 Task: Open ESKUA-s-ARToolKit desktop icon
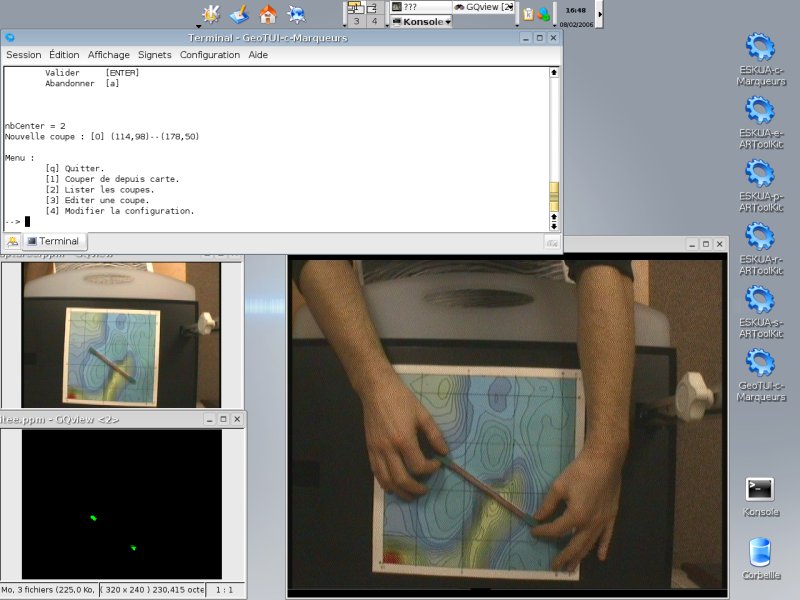point(761,312)
